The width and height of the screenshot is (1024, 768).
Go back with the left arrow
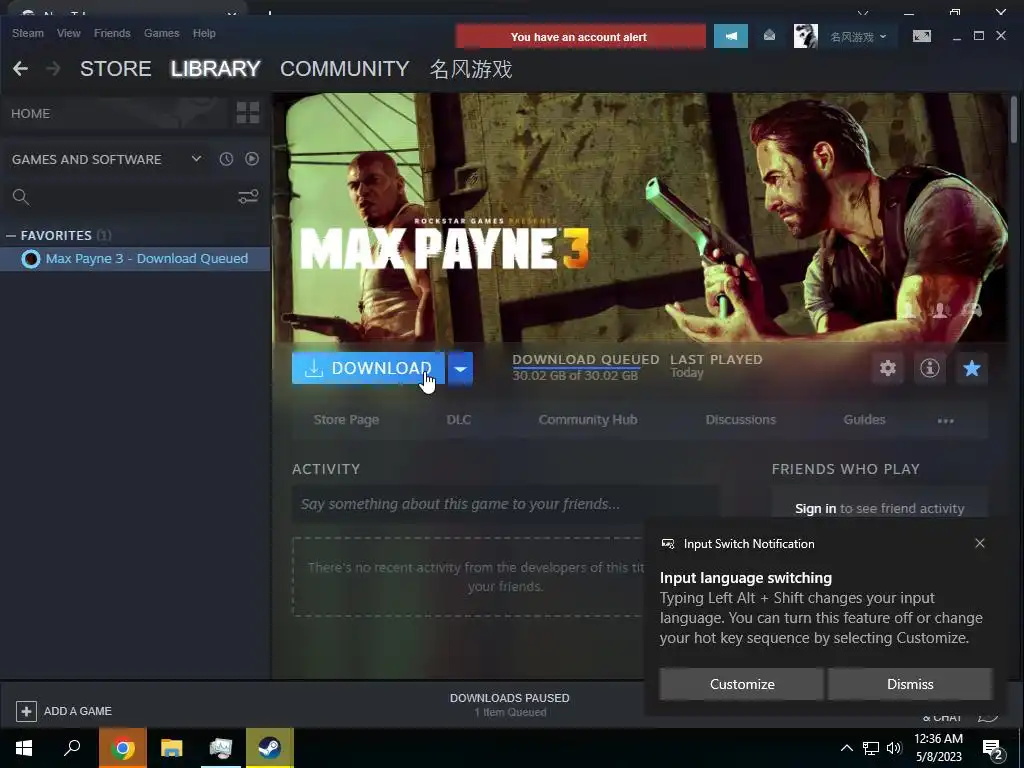(20, 69)
